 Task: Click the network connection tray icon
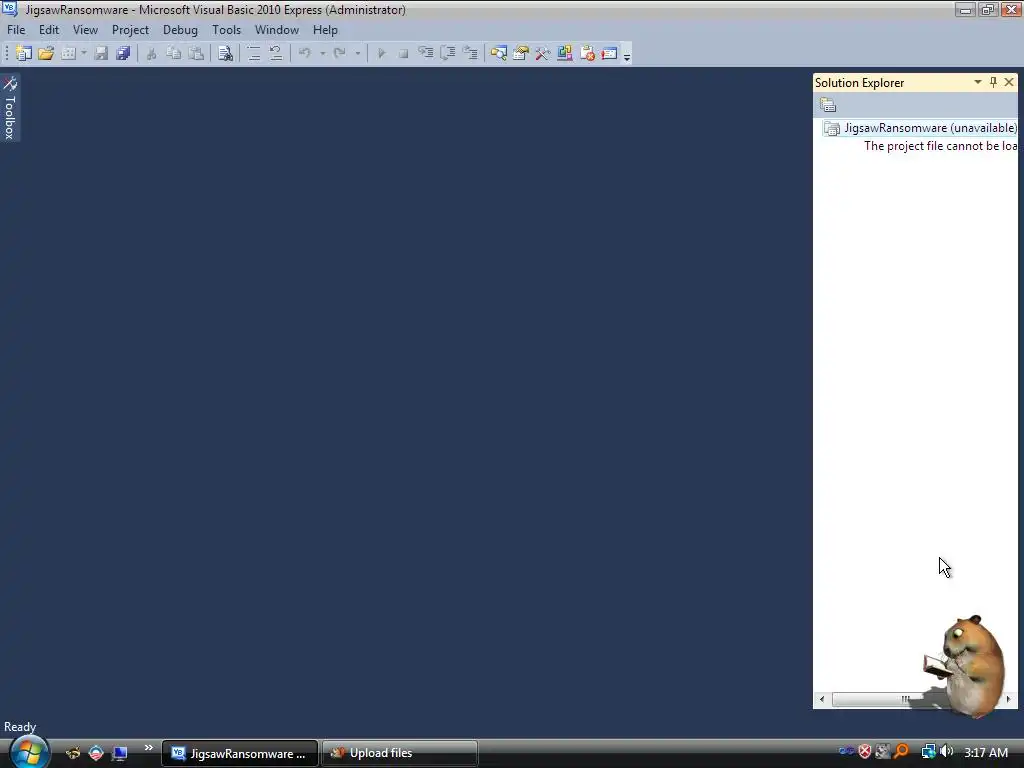(x=928, y=752)
